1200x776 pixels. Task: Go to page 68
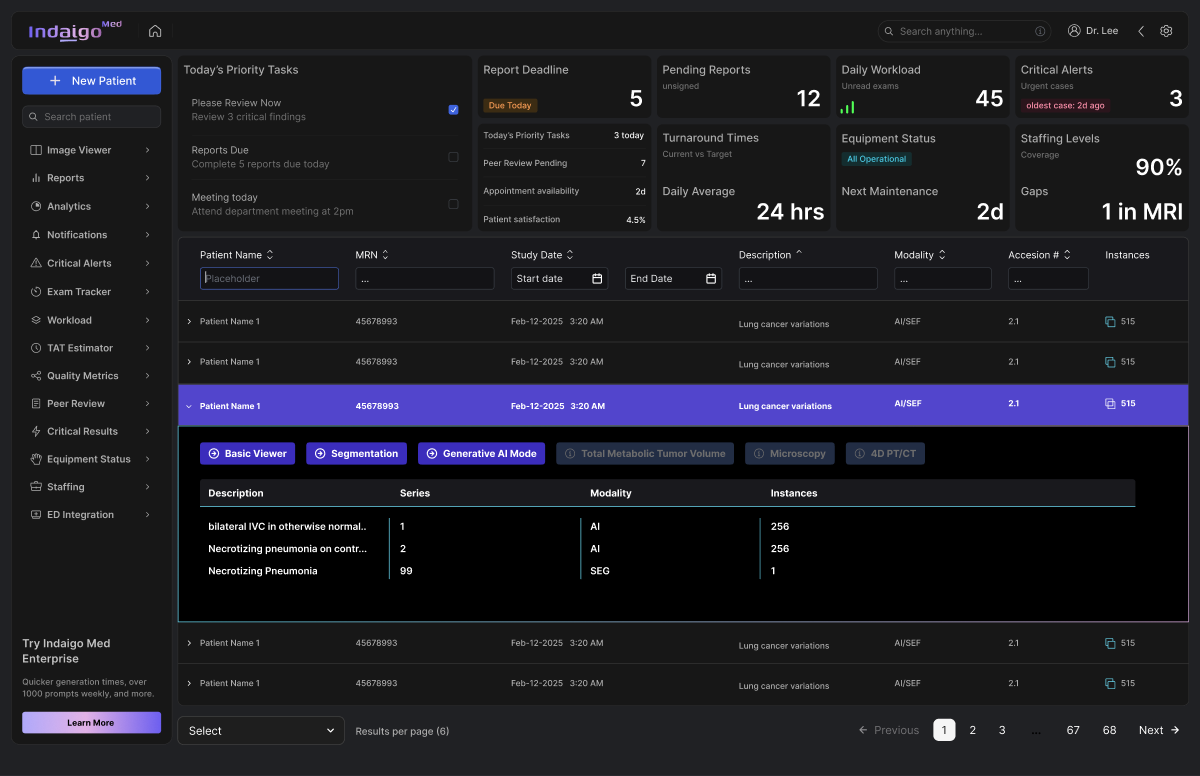[1109, 730]
